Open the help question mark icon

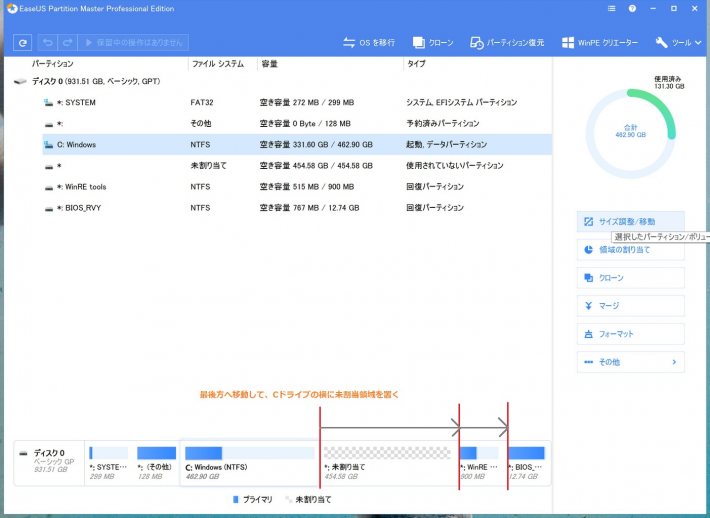point(632,8)
